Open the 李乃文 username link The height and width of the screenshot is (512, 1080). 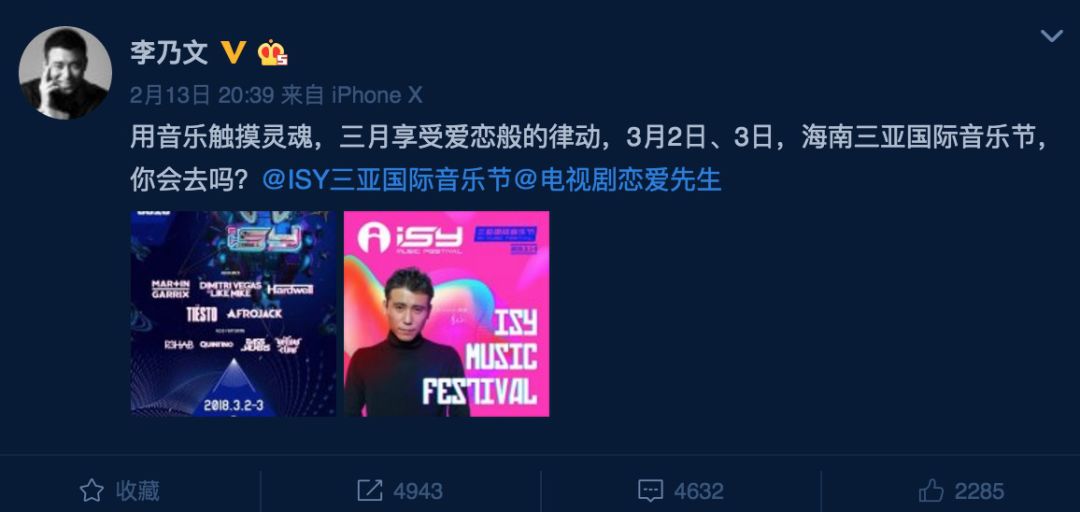[x=169, y=53]
